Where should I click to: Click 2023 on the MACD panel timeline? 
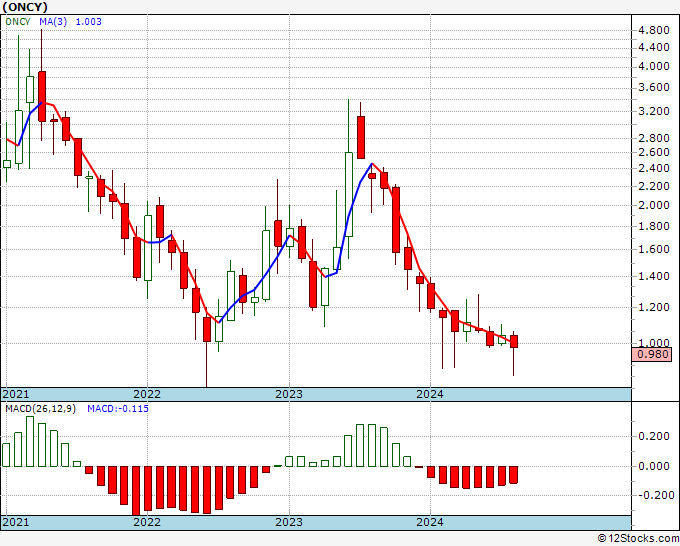289,522
